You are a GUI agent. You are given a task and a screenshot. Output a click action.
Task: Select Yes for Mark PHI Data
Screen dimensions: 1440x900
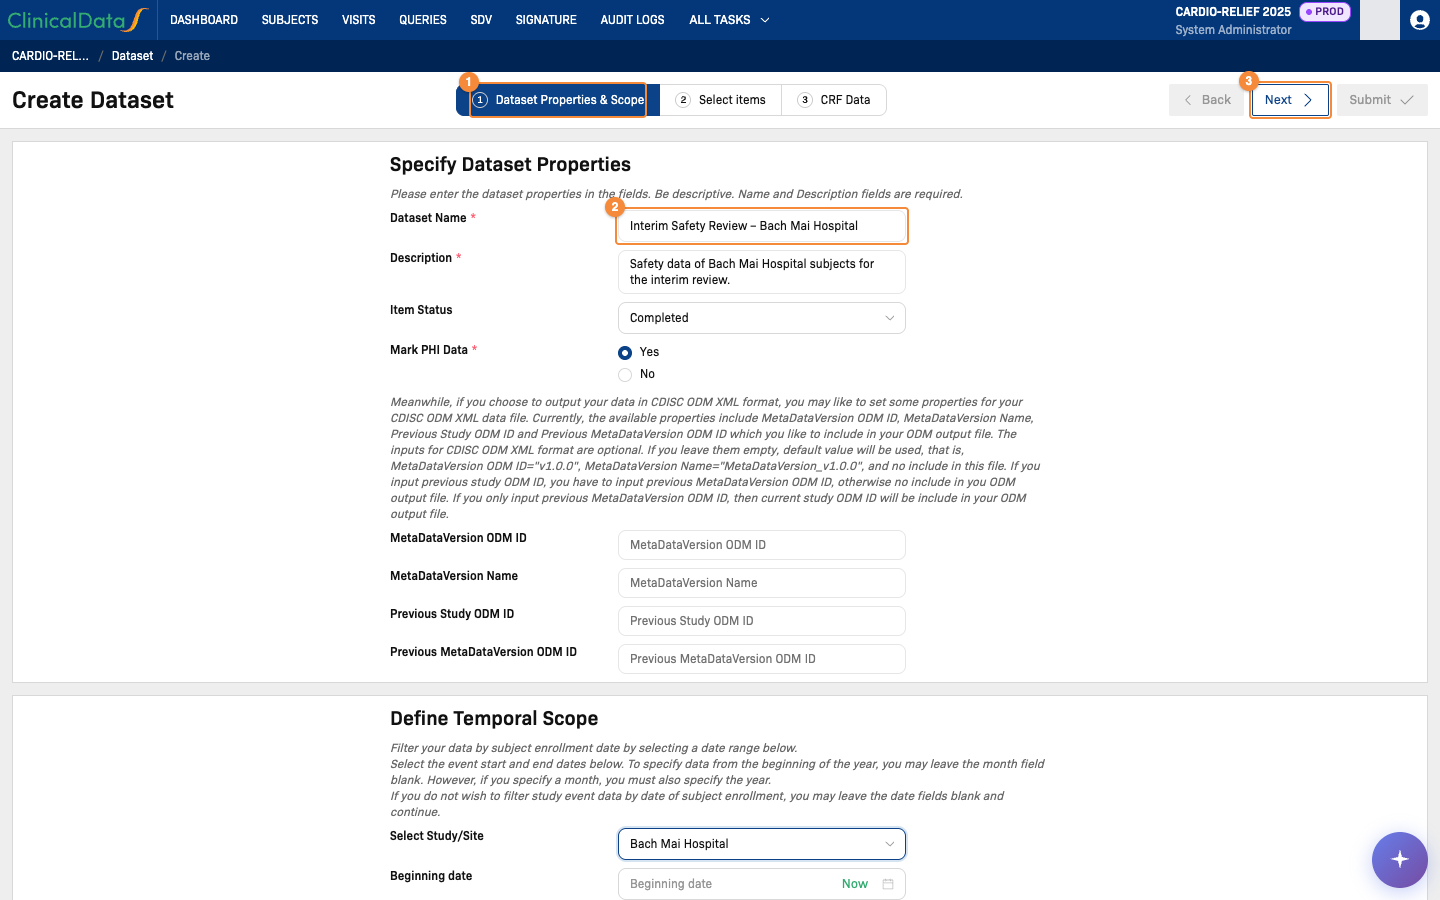click(625, 352)
